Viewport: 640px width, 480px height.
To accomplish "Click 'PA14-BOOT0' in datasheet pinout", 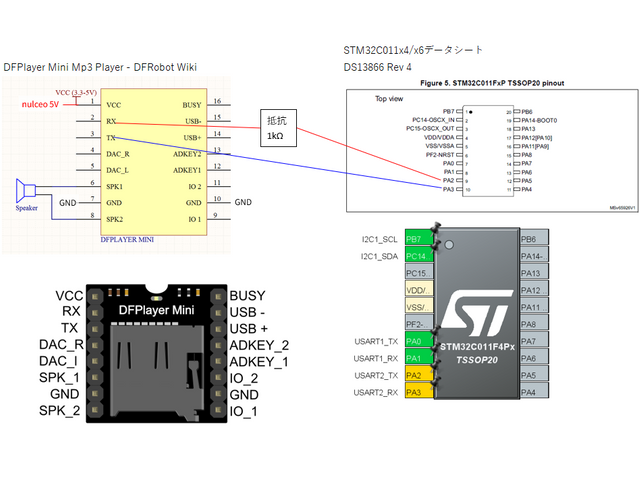I will 539,120.
